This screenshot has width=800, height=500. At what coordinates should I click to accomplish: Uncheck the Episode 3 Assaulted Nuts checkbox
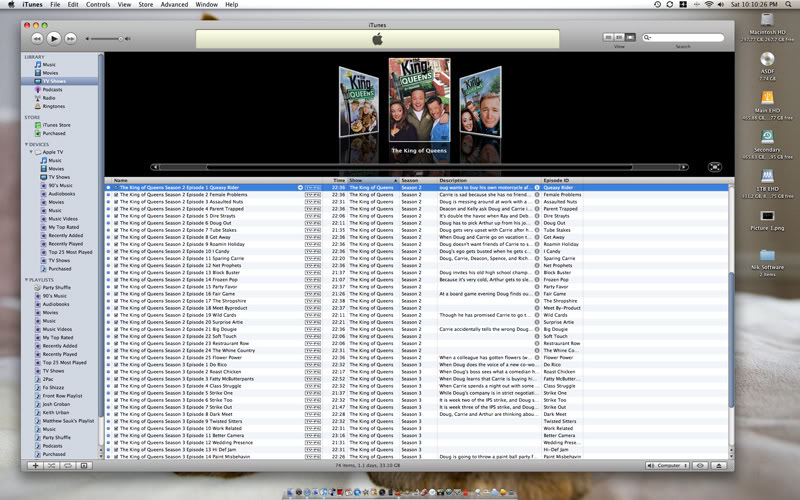click(116, 202)
